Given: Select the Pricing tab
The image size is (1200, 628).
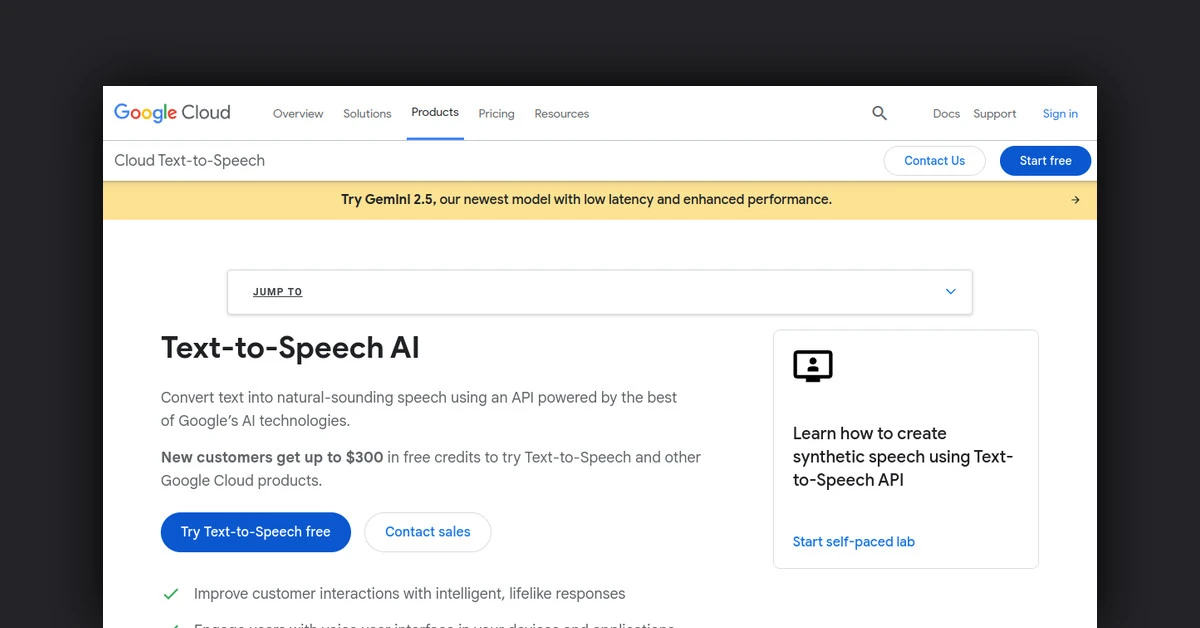Looking at the screenshot, I should coord(496,114).
